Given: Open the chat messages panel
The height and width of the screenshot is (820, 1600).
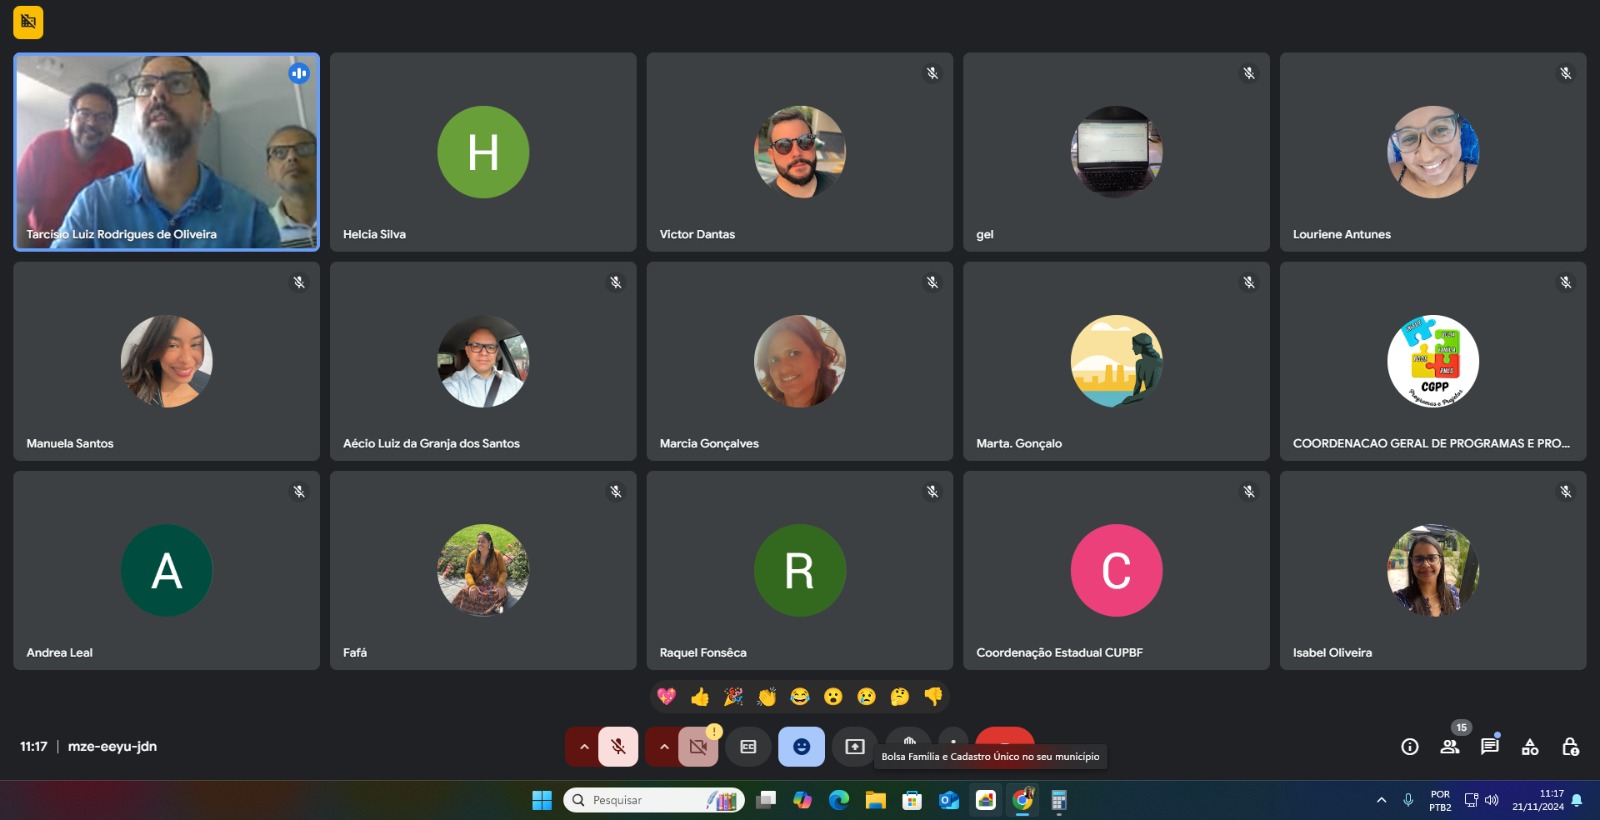Looking at the screenshot, I should pos(1489,747).
